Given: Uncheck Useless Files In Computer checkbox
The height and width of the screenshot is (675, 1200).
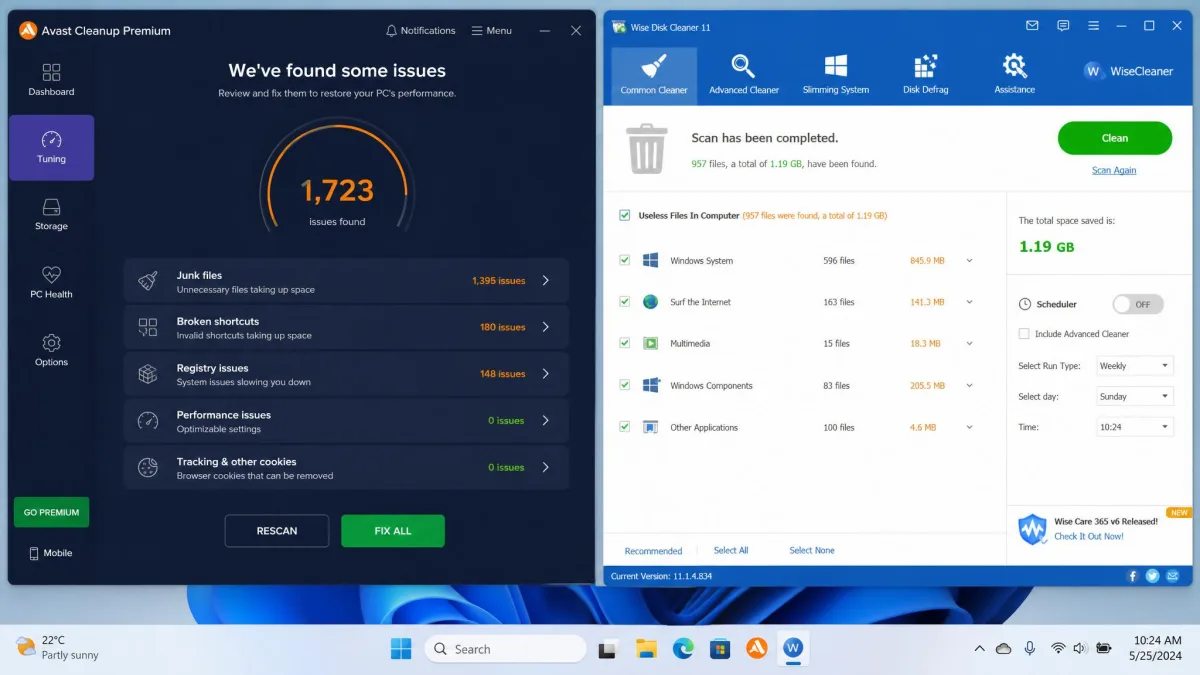Looking at the screenshot, I should (625, 215).
